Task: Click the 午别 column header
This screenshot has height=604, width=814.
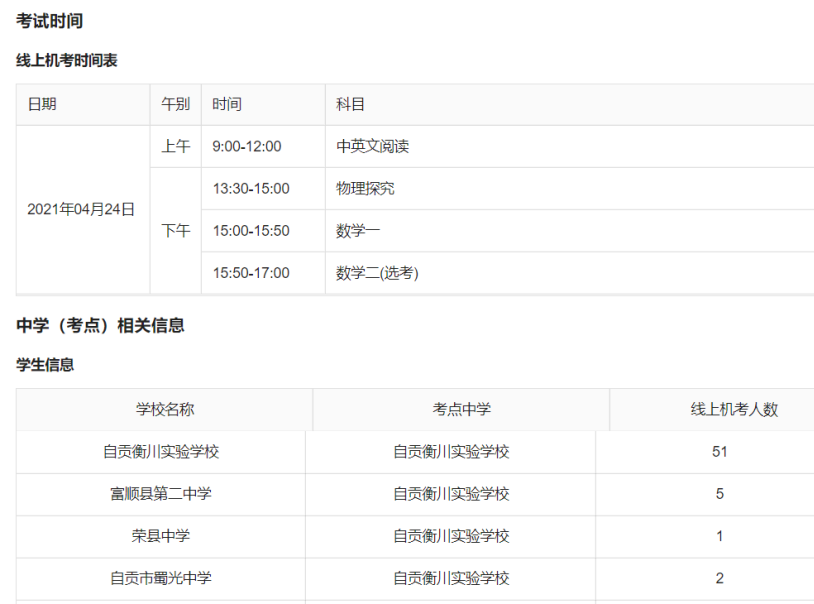Action: click(175, 104)
